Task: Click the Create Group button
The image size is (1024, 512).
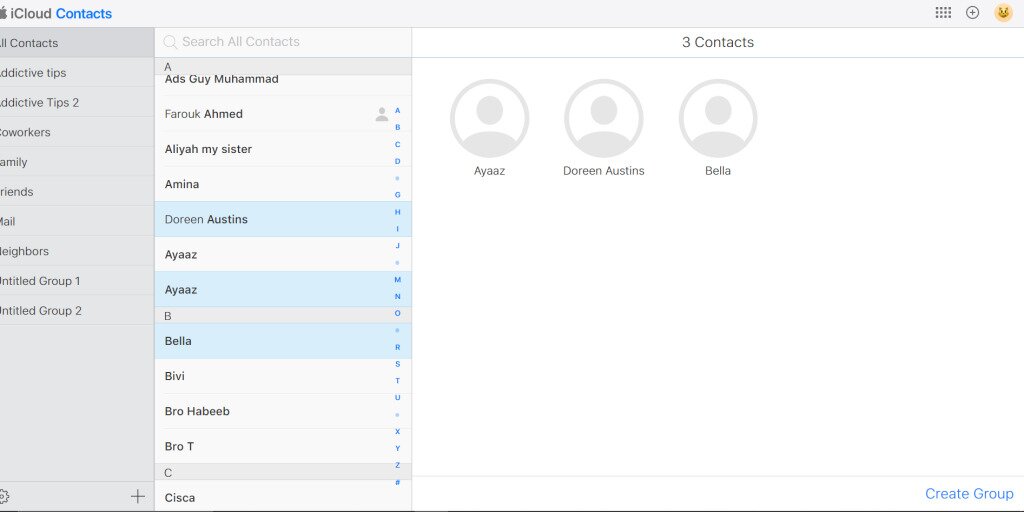Action: click(x=969, y=494)
